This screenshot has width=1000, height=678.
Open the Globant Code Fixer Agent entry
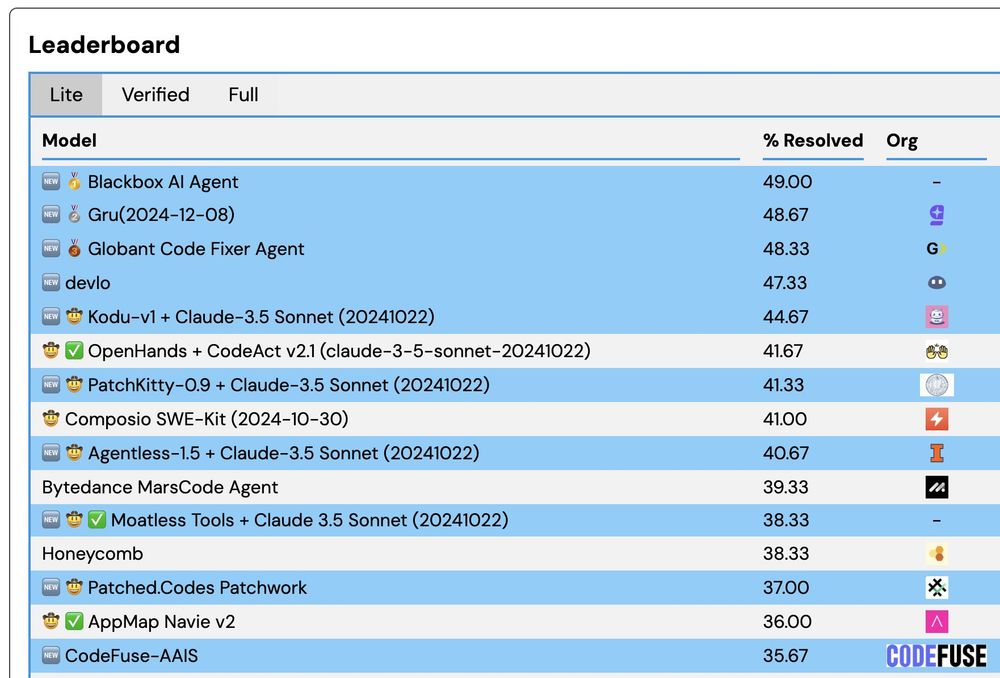pyautogui.click(x=196, y=249)
